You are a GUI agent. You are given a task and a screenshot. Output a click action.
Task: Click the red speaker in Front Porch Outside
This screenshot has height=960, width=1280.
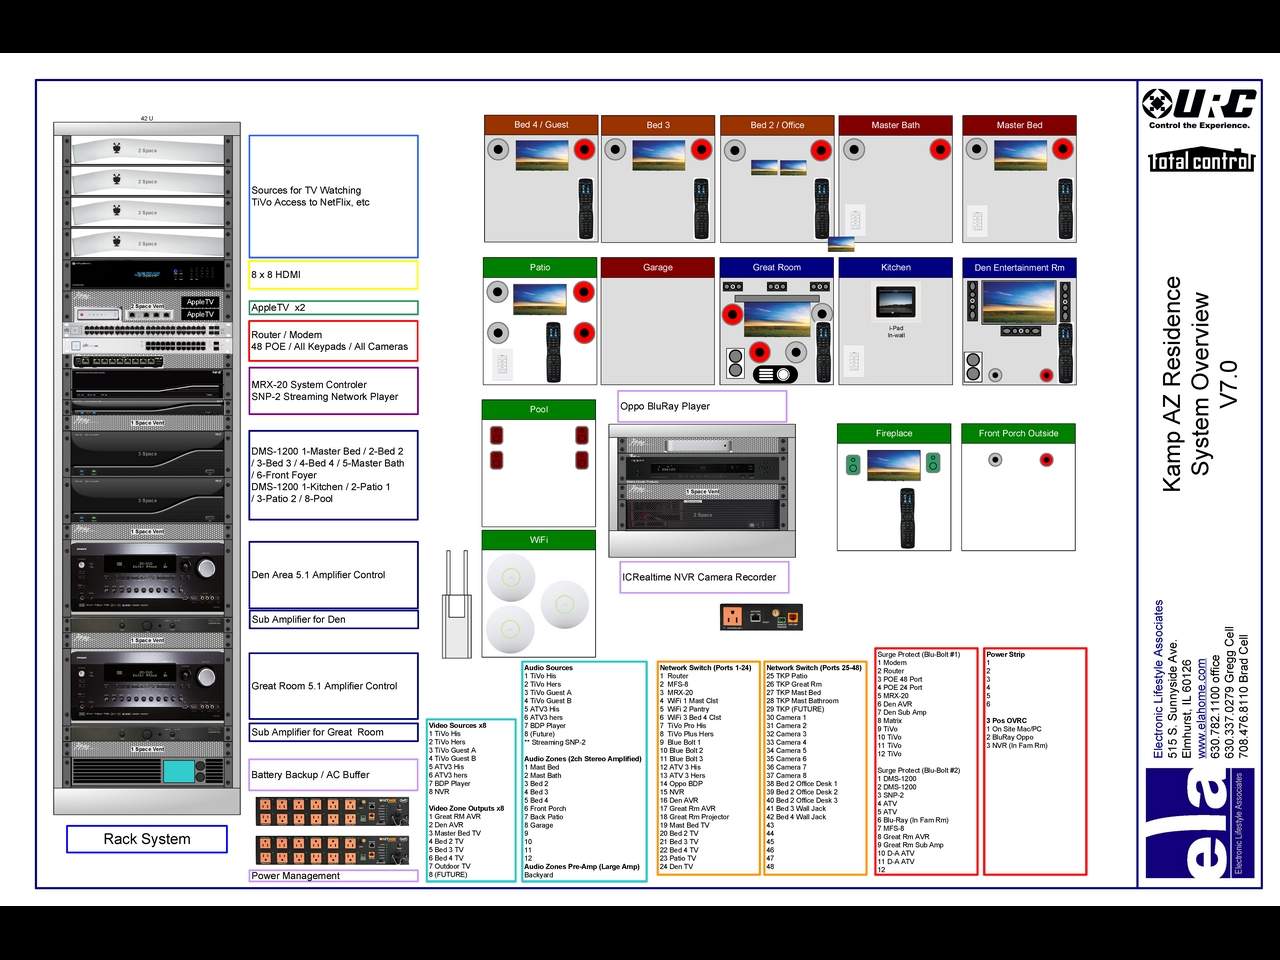pyautogui.click(x=1046, y=460)
